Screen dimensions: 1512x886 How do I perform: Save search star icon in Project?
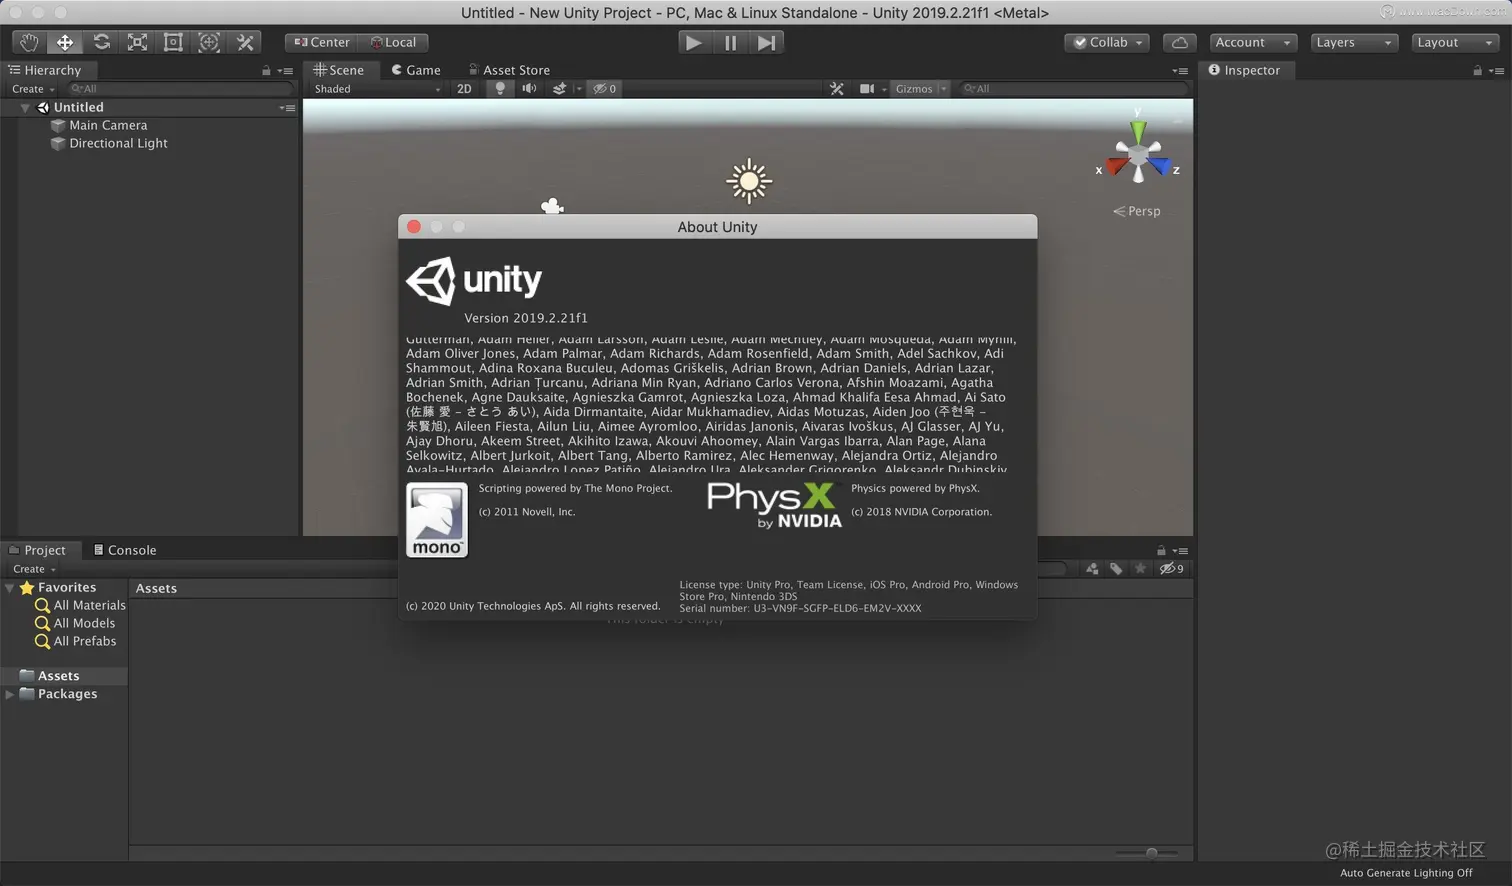1140,569
